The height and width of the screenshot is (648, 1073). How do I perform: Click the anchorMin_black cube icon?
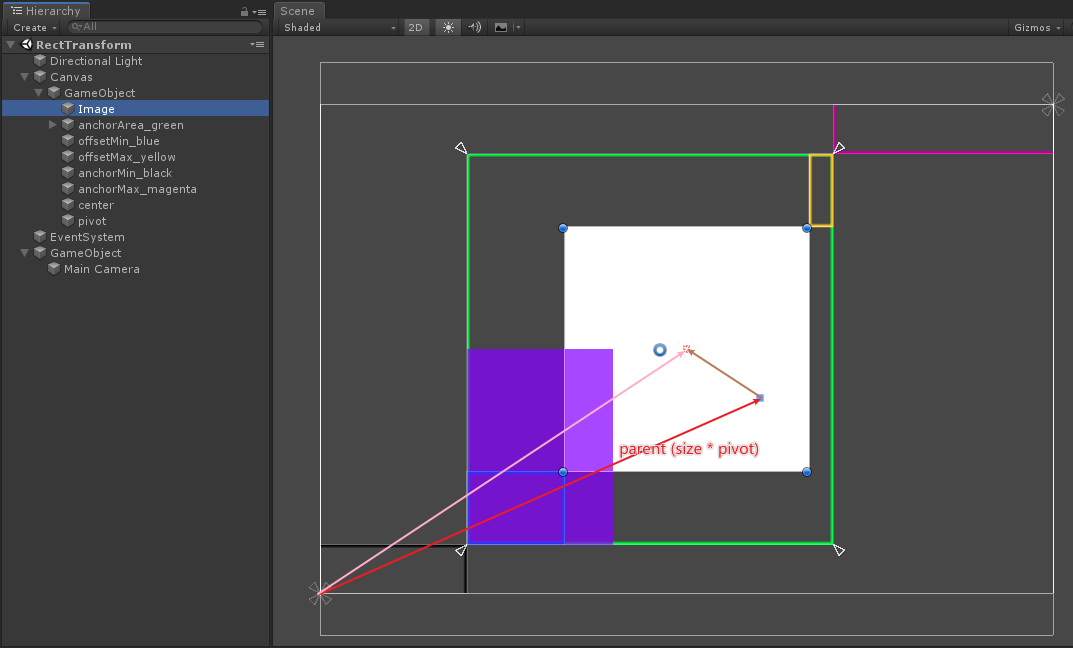[68, 172]
